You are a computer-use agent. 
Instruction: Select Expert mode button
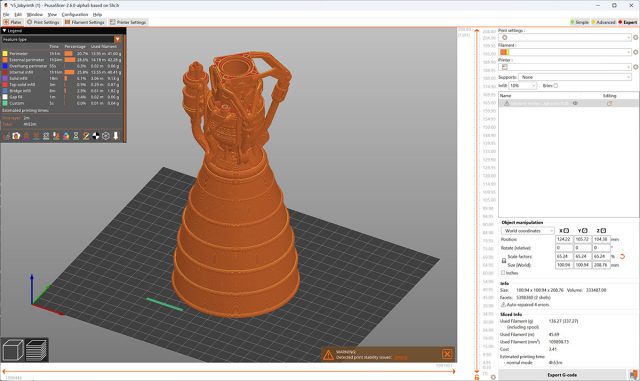tap(628, 22)
